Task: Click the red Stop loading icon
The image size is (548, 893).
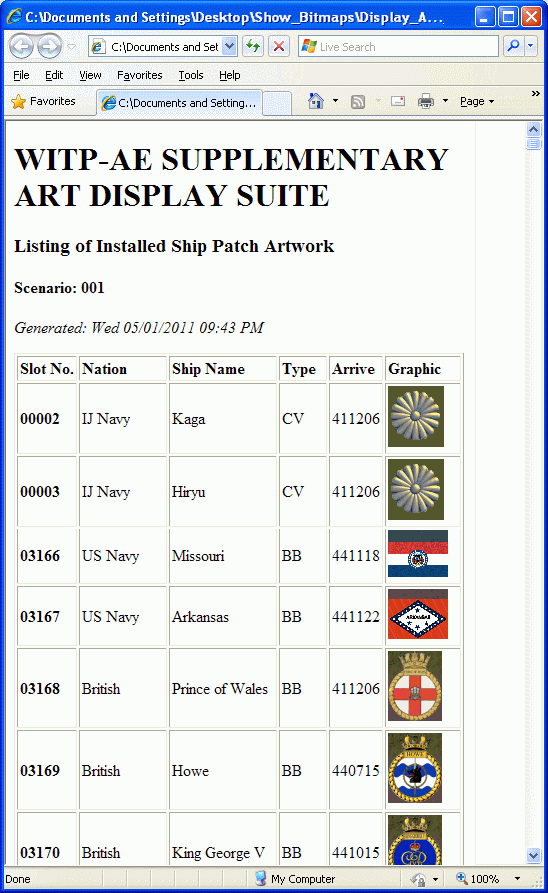Action: (x=279, y=46)
